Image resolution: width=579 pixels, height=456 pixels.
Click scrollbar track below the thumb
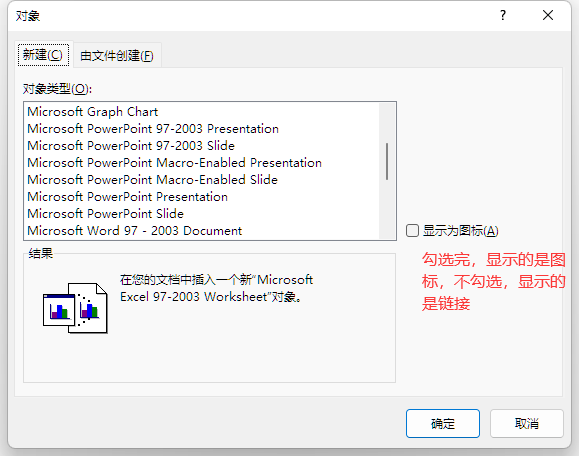pos(387,209)
